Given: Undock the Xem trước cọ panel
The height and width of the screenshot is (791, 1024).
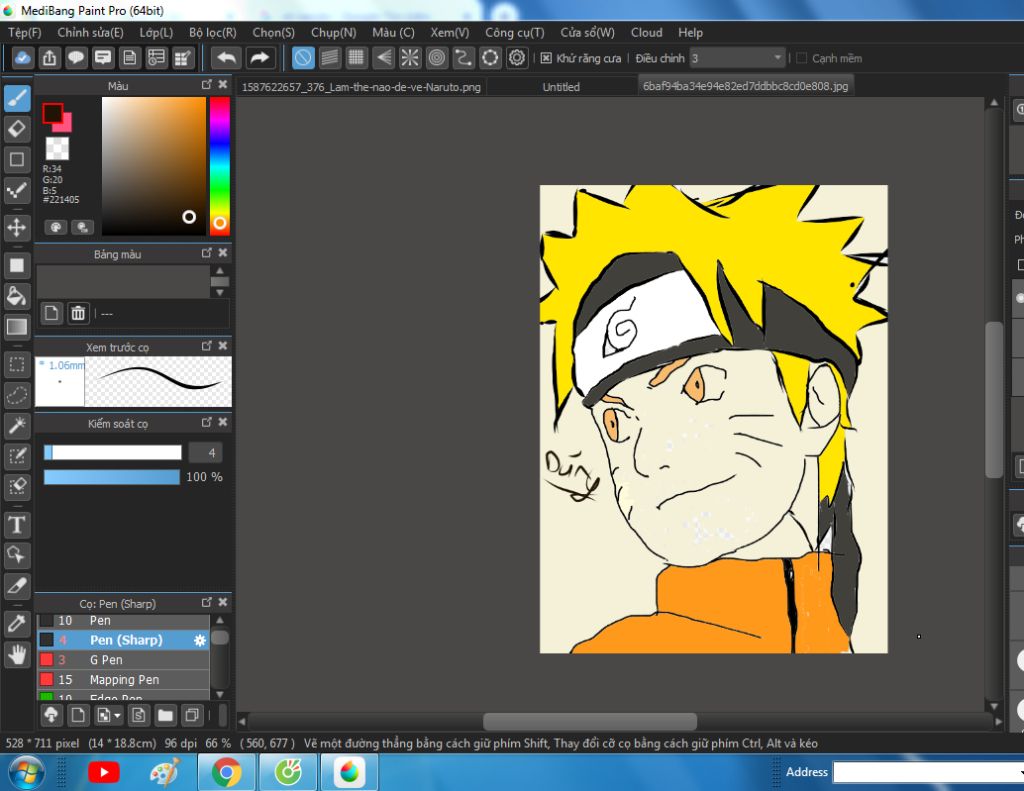Looking at the screenshot, I should point(206,346).
